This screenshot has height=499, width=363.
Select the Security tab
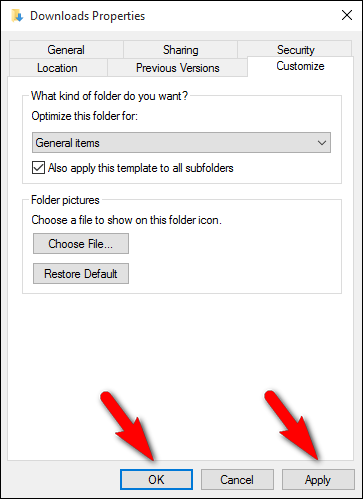click(295, 50)
